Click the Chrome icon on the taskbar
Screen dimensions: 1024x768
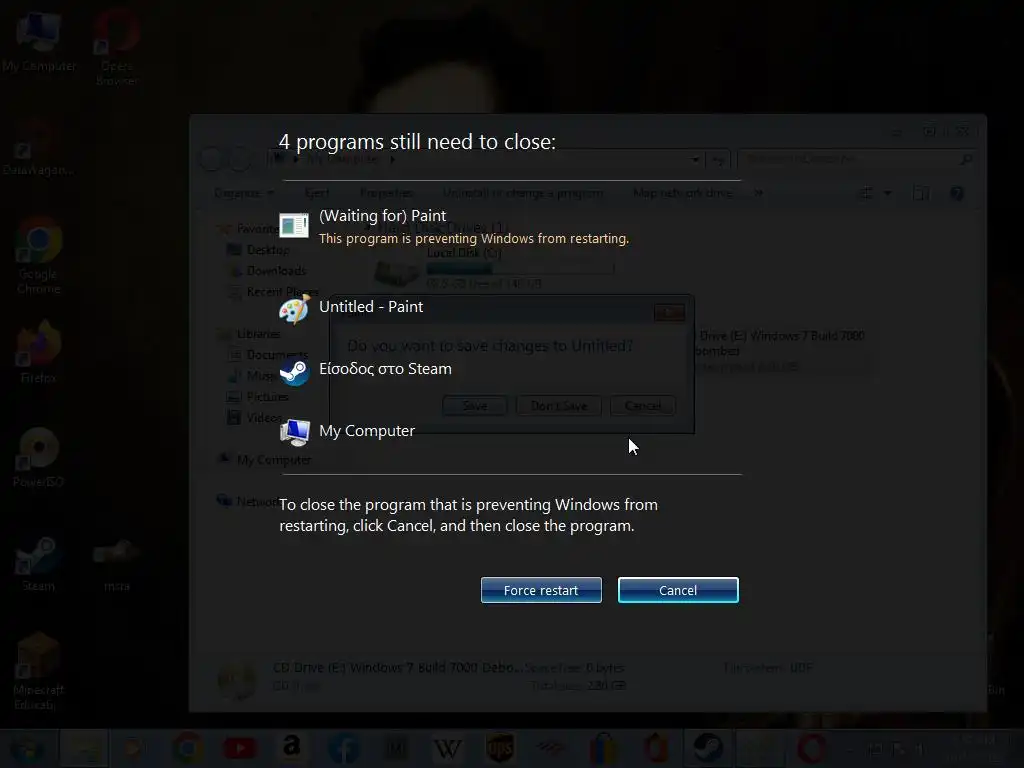coord(187,748)
